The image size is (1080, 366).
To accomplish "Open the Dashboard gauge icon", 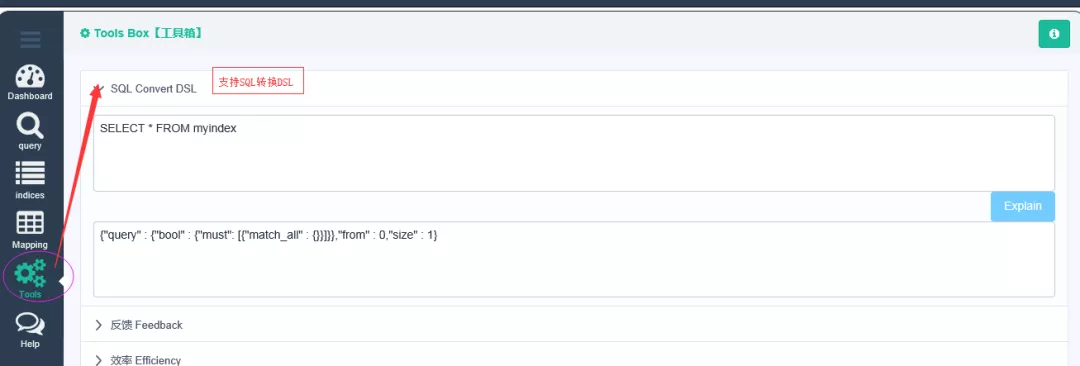I will (x=30, y=77).
